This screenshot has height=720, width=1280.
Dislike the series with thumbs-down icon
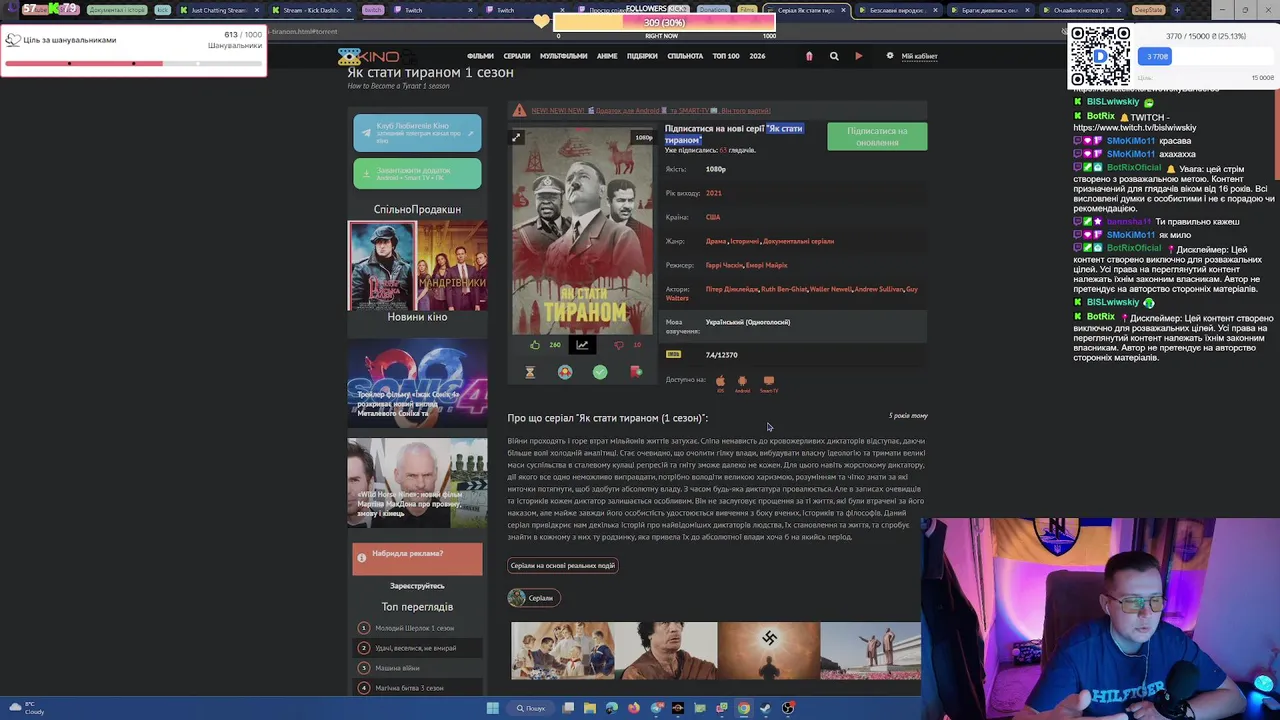619,345
